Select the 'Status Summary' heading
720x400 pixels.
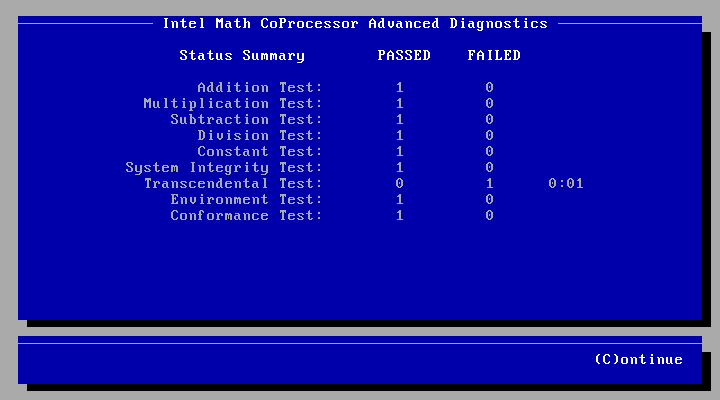point(242,56)
